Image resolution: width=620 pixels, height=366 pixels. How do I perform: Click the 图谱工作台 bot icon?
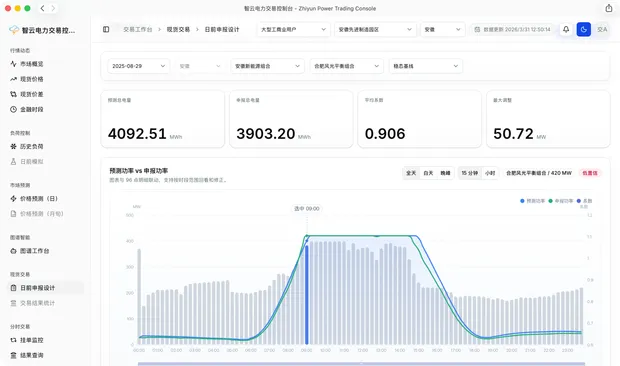13,251
